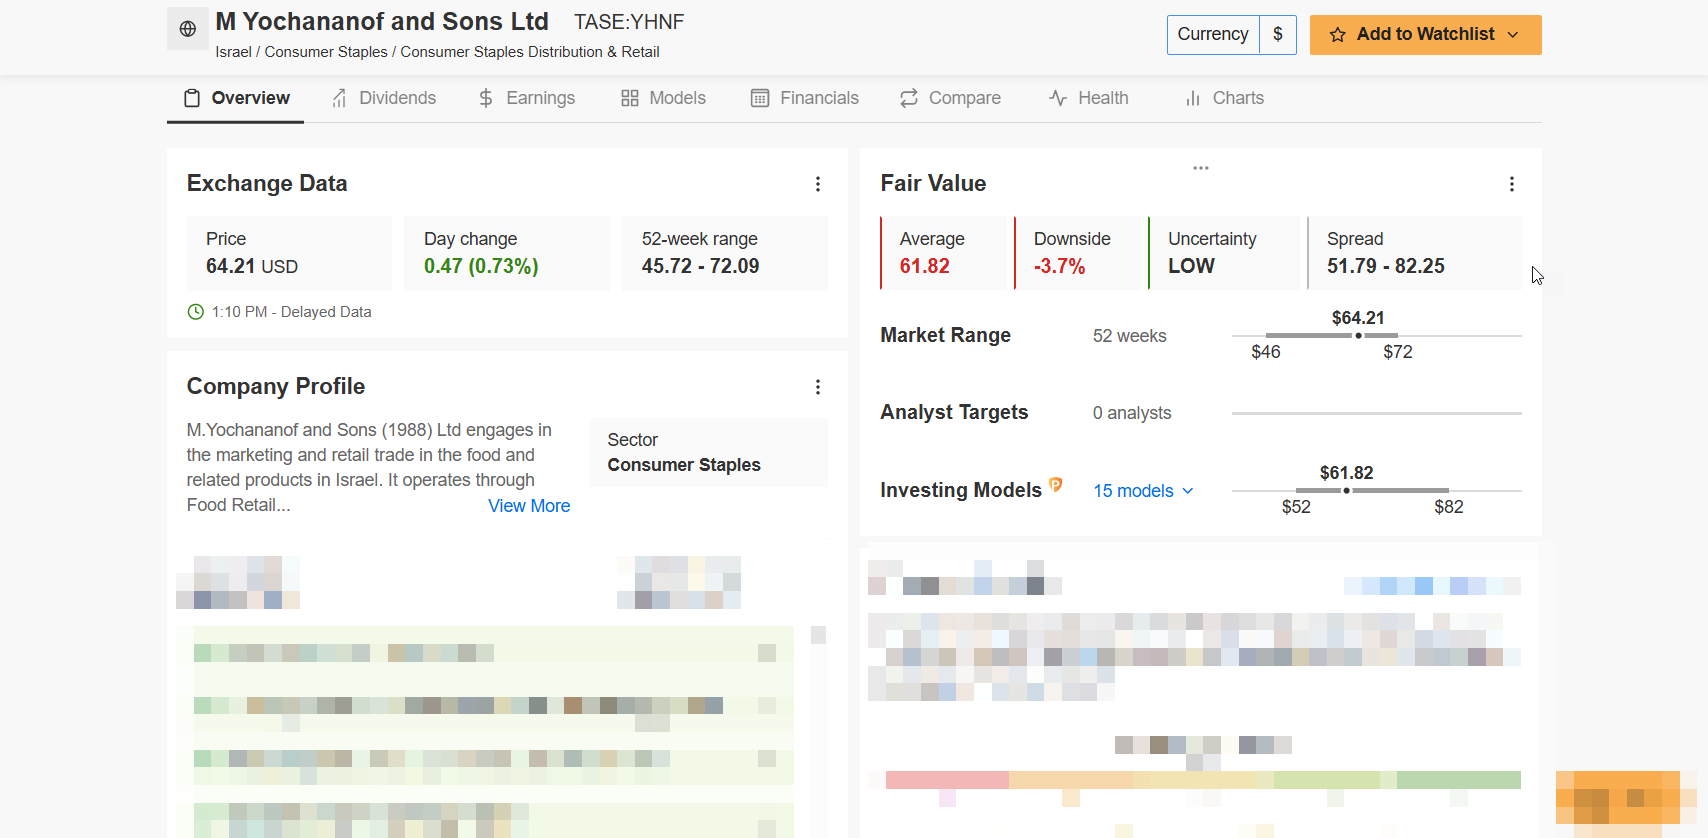Click the Charts bar icon

[x=1193, y=98]
